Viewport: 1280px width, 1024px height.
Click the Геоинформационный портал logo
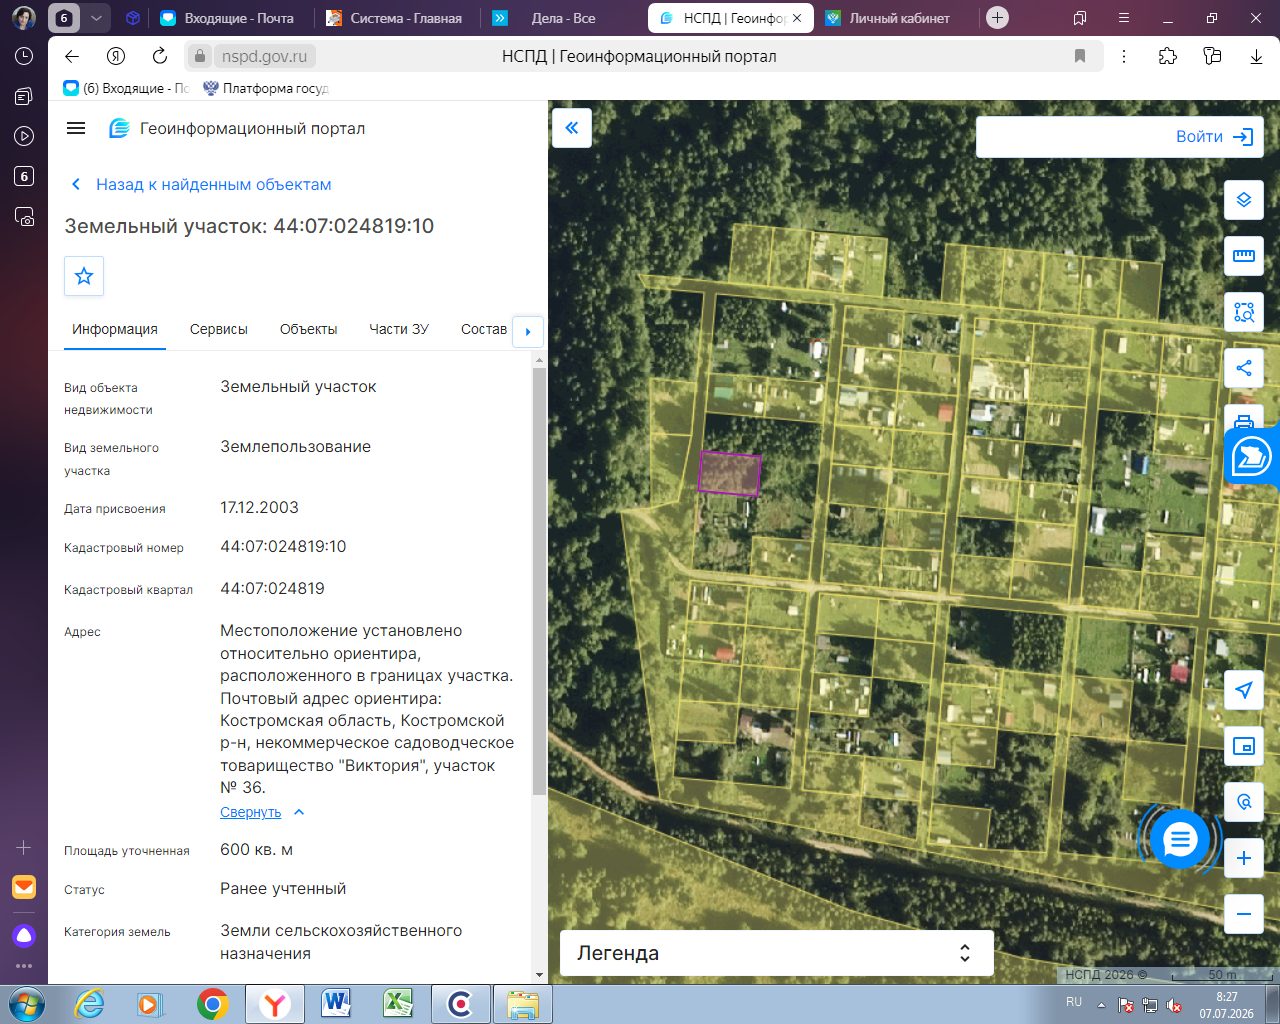(237, 128)
